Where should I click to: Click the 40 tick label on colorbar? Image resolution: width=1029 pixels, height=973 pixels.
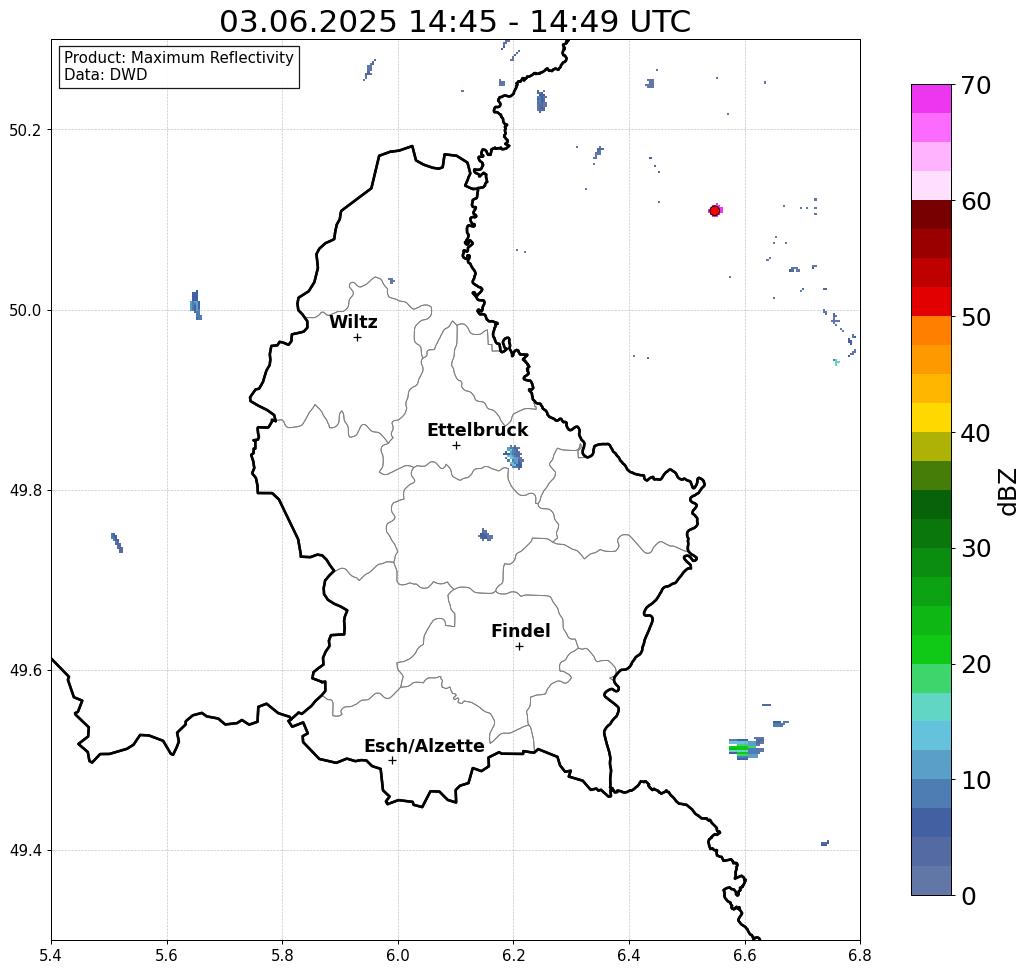976,433
